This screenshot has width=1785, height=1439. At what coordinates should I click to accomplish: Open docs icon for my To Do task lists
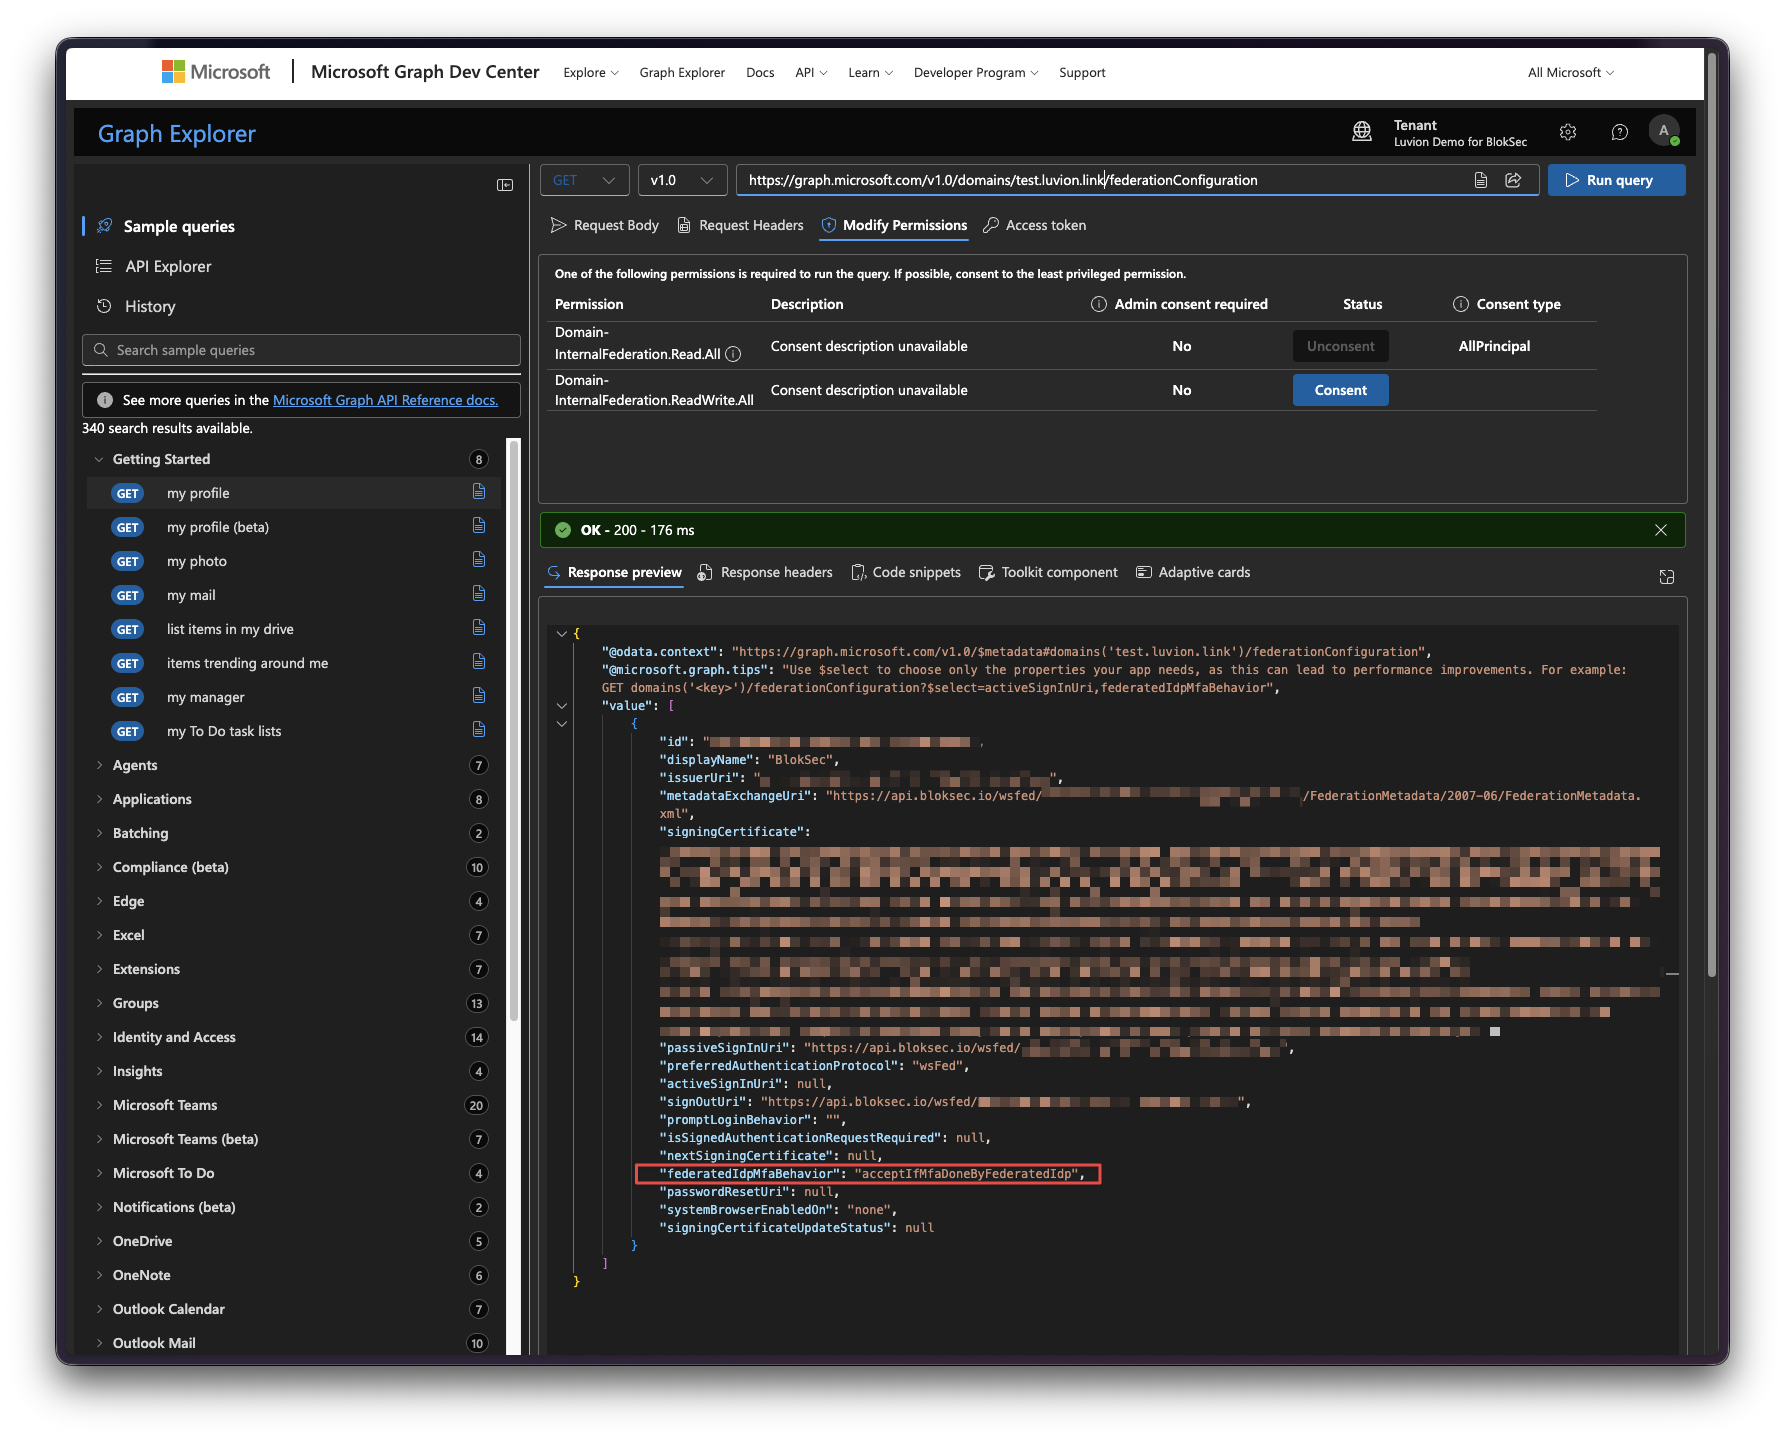(x=479, y=730)
